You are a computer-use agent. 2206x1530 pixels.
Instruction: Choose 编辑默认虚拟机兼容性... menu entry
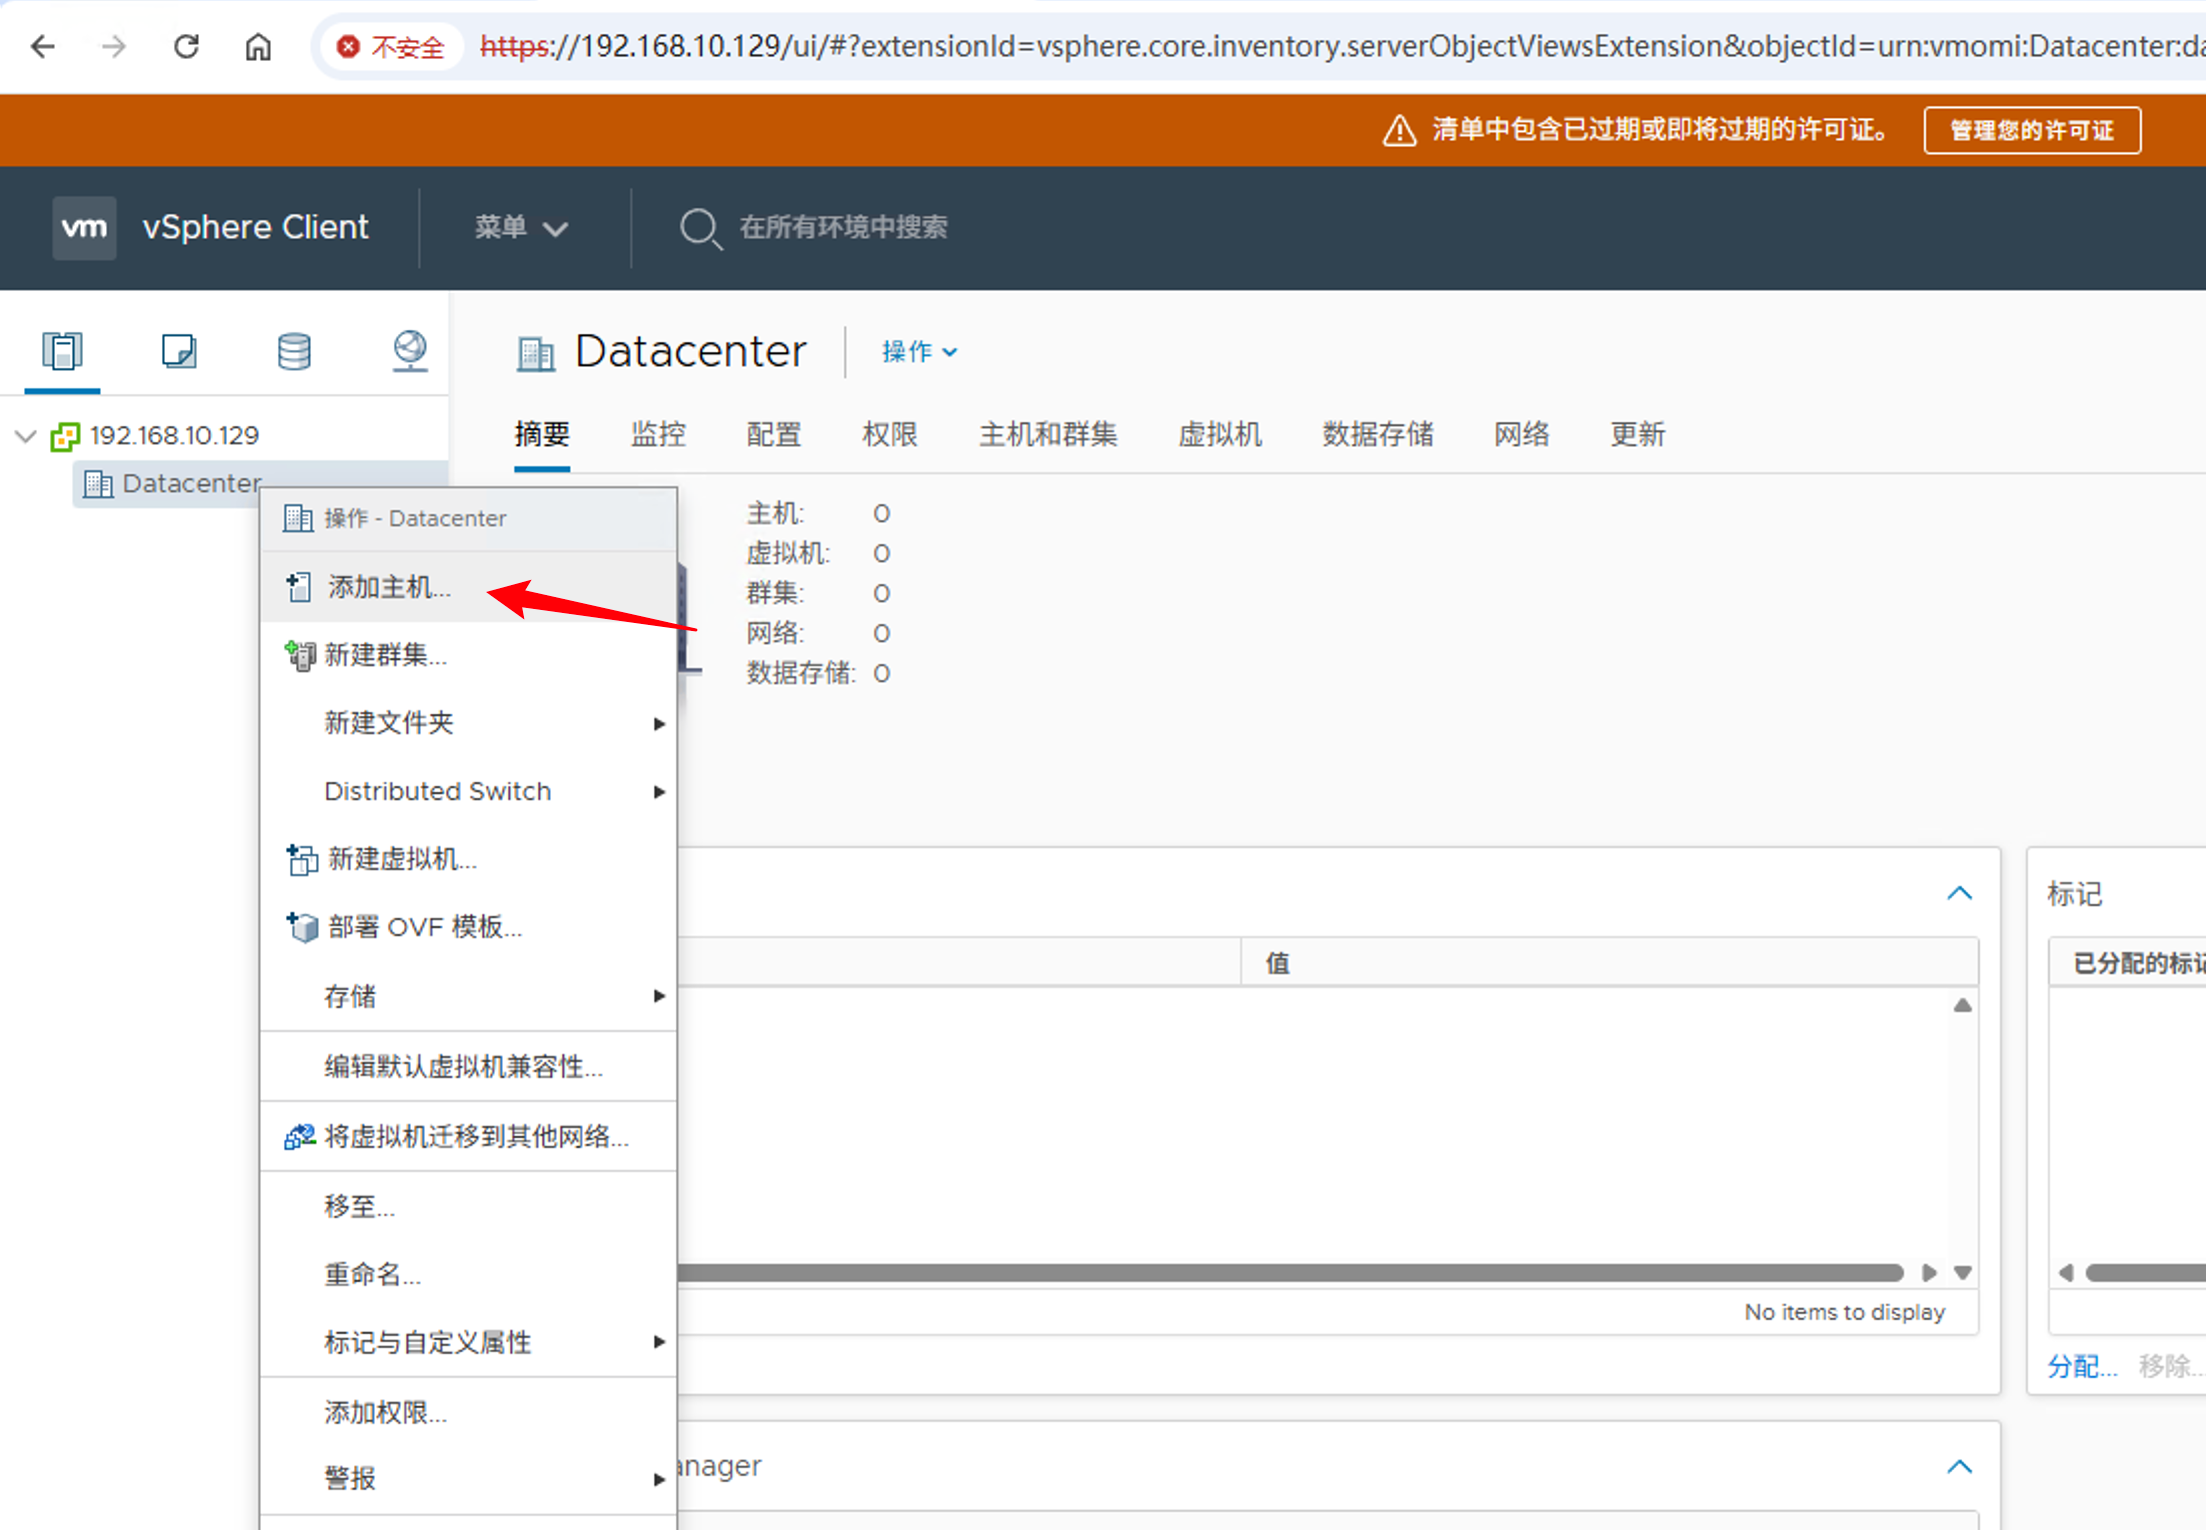pyautogui.click(x=468, y=1067)
